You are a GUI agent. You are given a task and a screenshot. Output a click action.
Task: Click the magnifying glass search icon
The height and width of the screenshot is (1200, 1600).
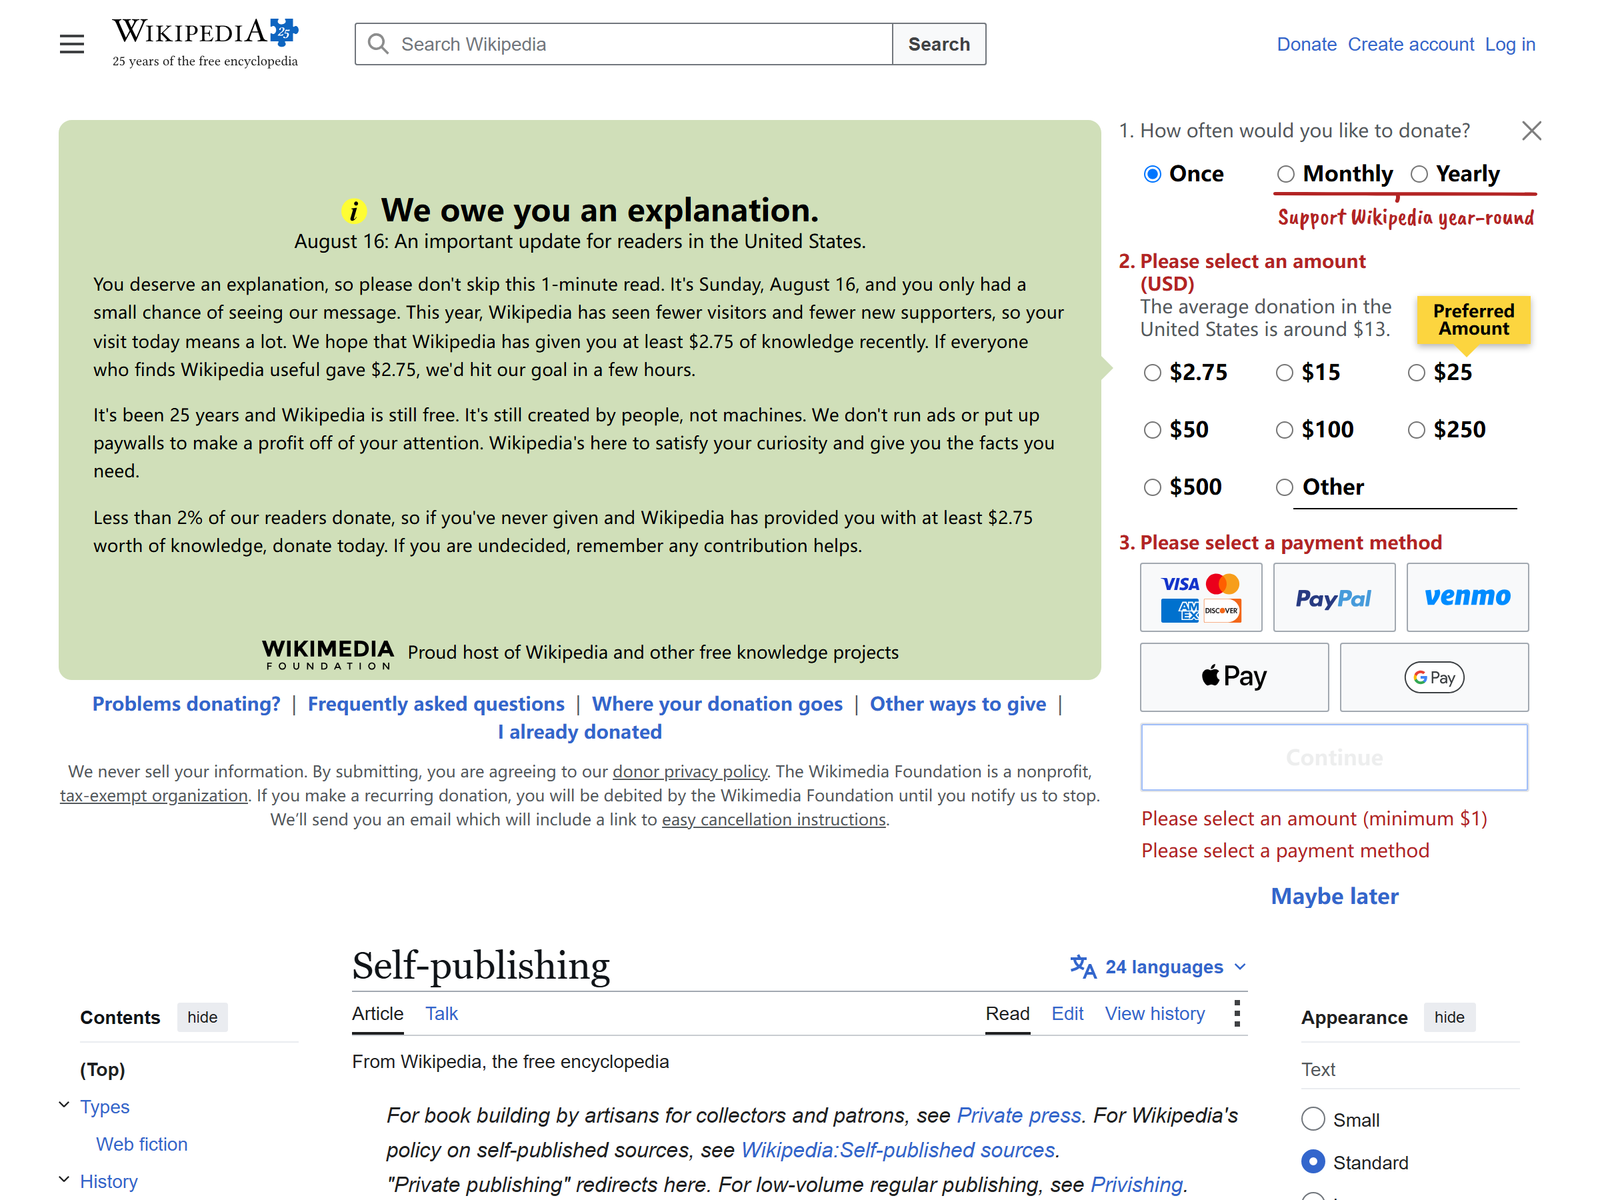point(378,44)
